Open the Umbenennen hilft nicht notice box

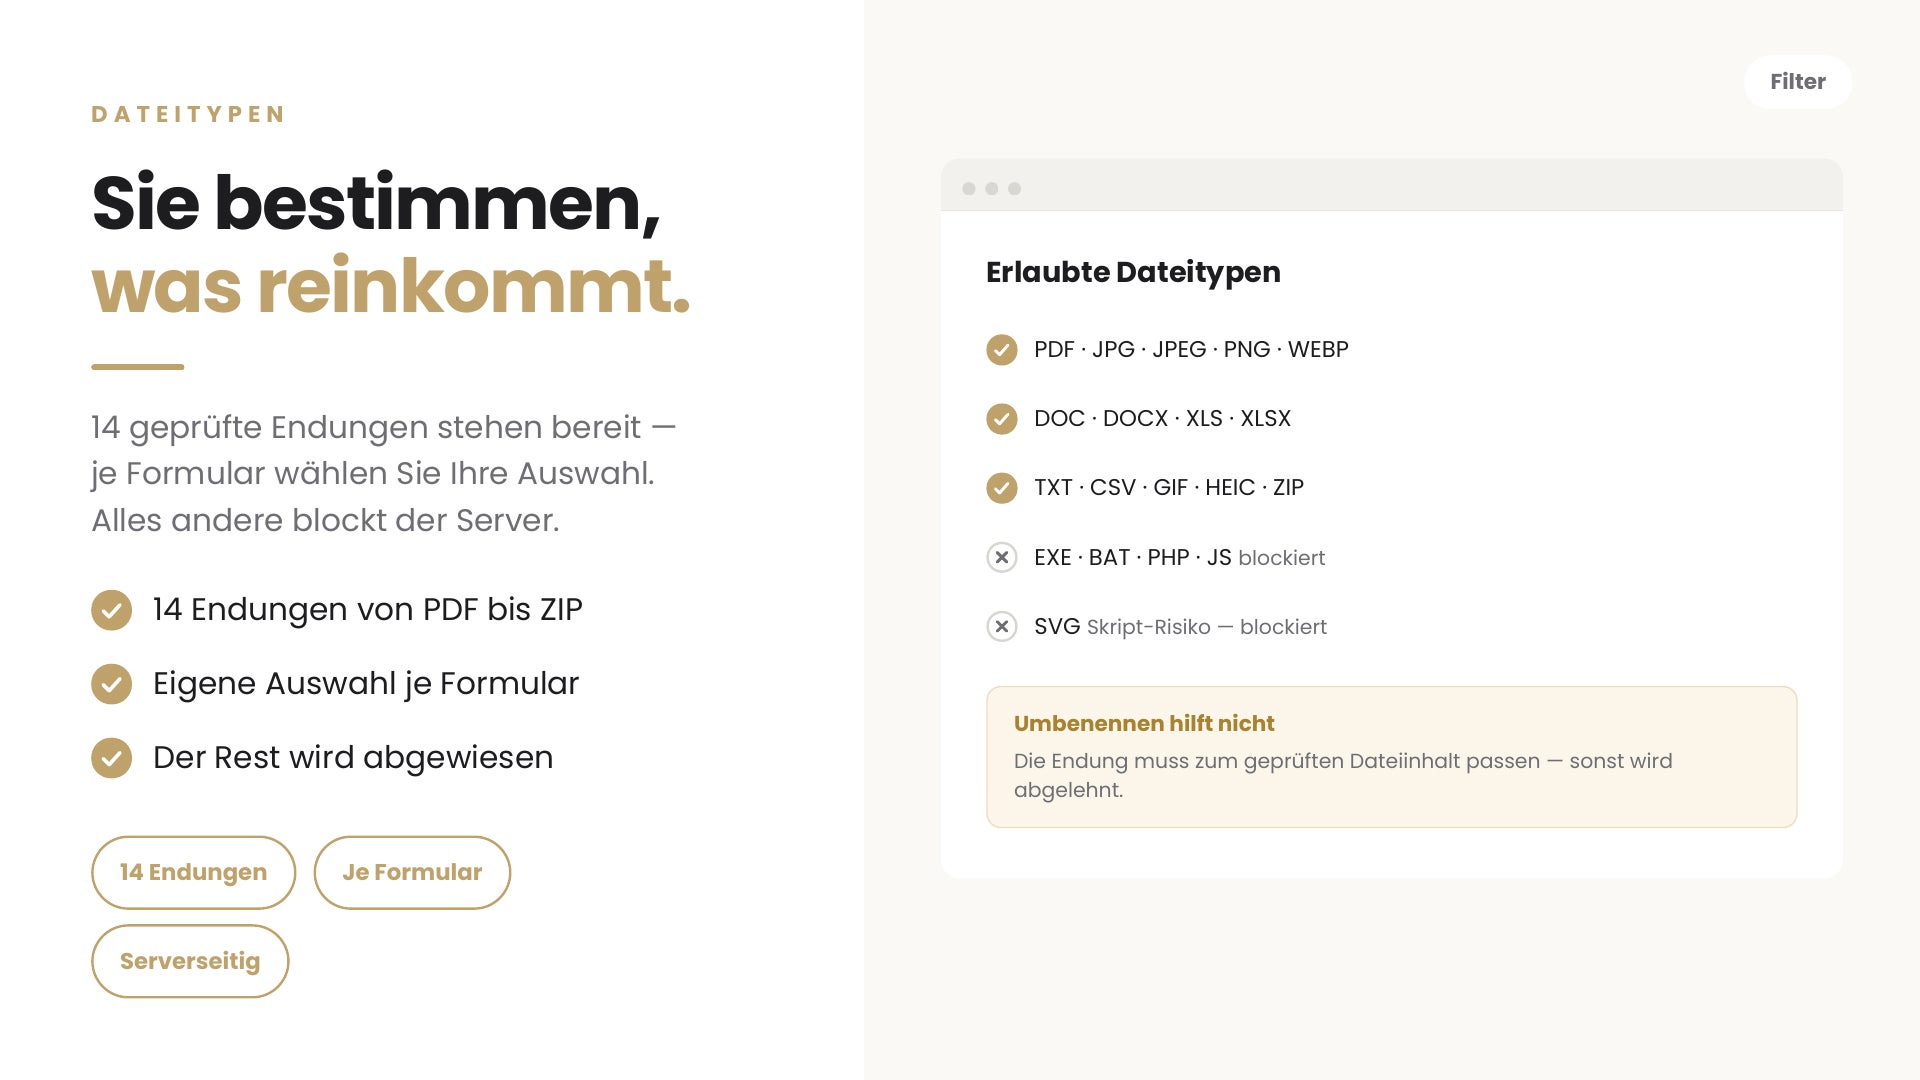pos(1391,757)
